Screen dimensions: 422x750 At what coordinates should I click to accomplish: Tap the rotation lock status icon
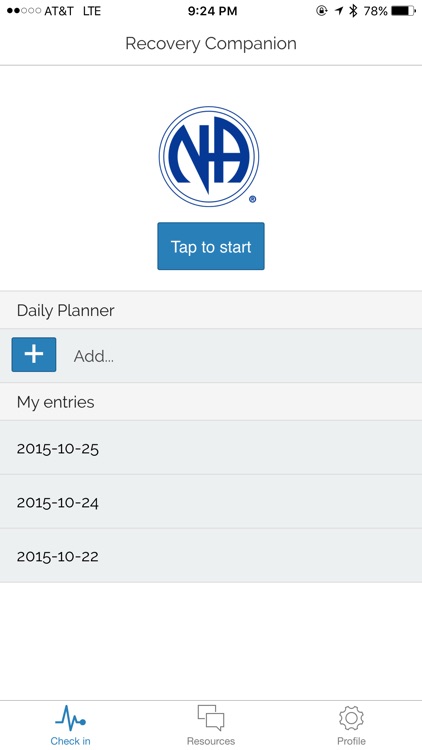click(x=322, y=11)
